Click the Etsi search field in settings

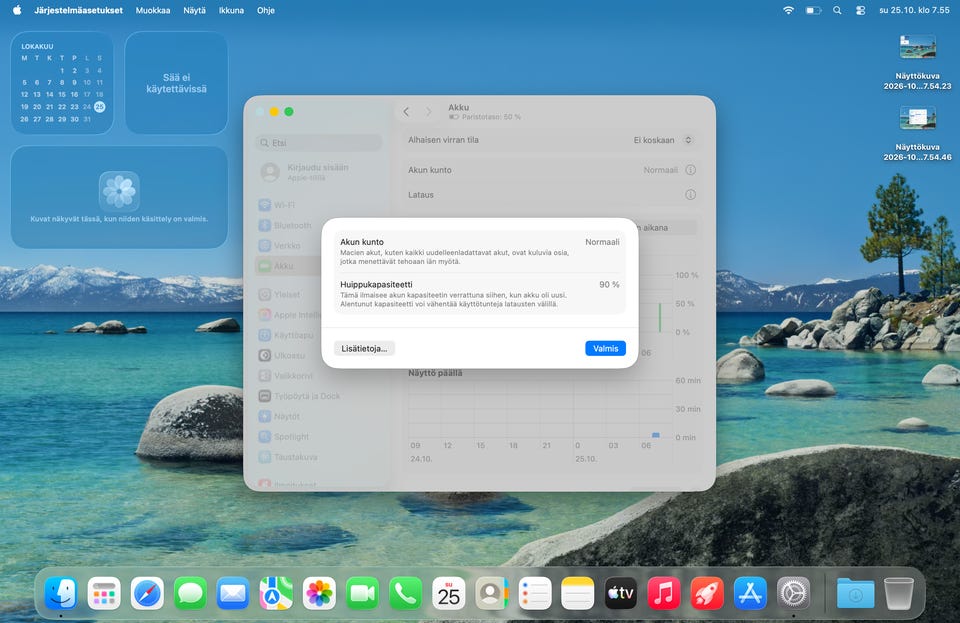(318, 143)
